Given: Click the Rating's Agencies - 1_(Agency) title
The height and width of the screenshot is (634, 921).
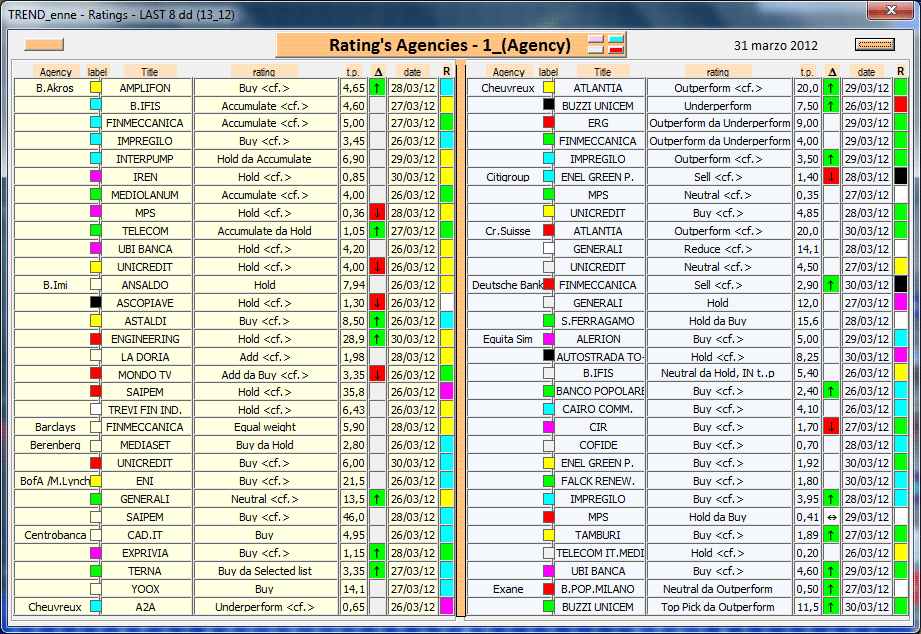Looking at the screenshot, I should 450,45.
